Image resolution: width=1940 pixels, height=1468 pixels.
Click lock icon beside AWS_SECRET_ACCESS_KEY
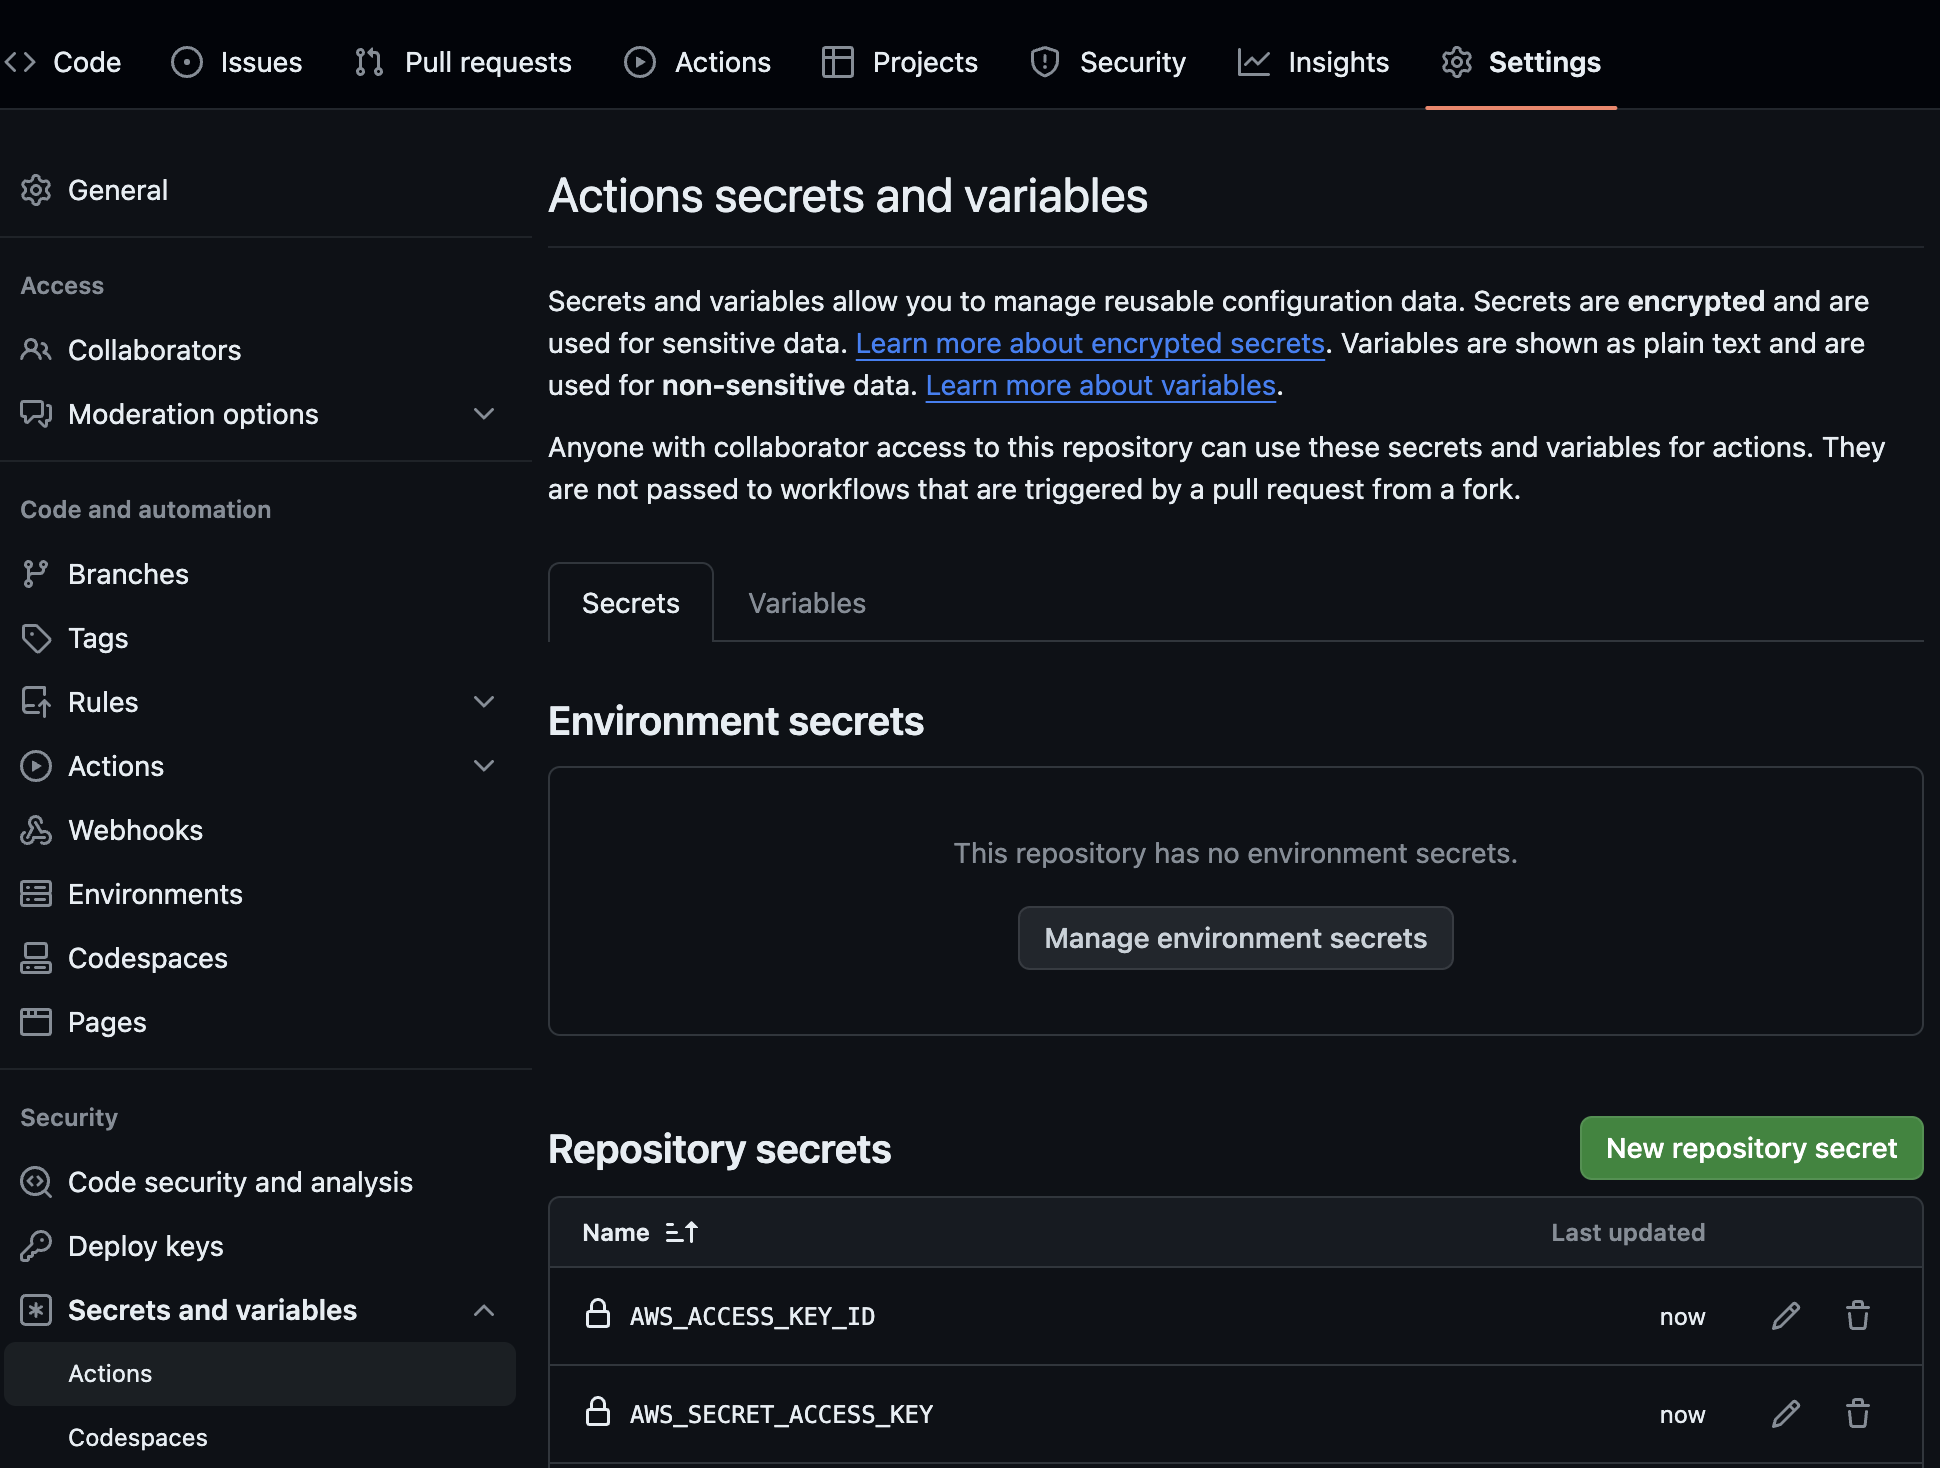pos(598,1412)
